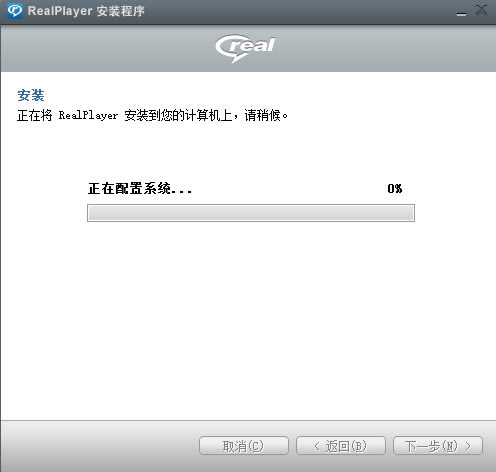This screenshot has height=472, width=496.
Task: Click the 安装 heading
Action: pos(31,95)
